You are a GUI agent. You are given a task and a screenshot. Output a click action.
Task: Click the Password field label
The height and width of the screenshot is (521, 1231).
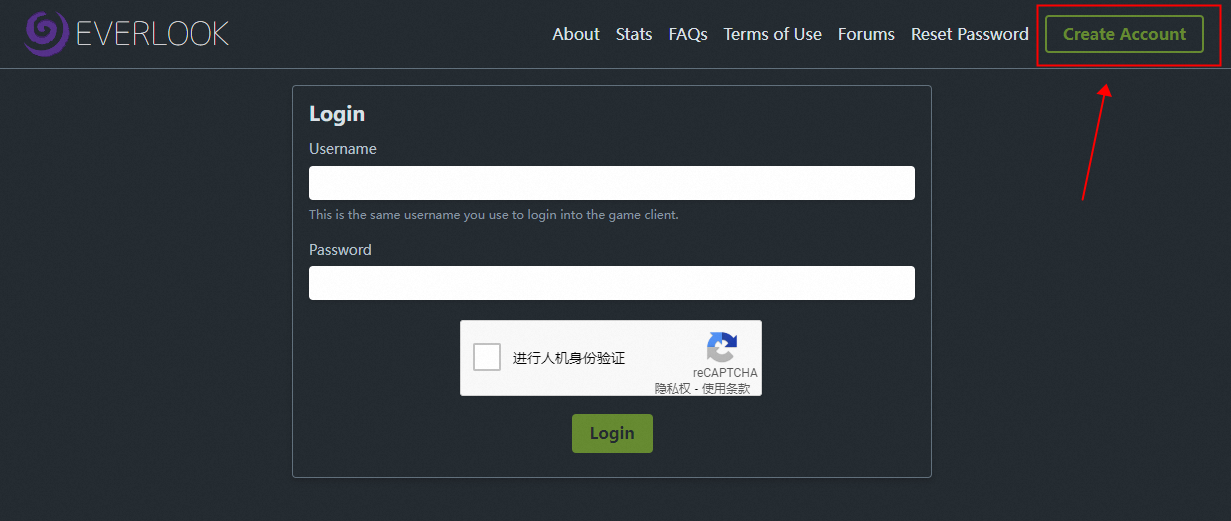[340, 250]
